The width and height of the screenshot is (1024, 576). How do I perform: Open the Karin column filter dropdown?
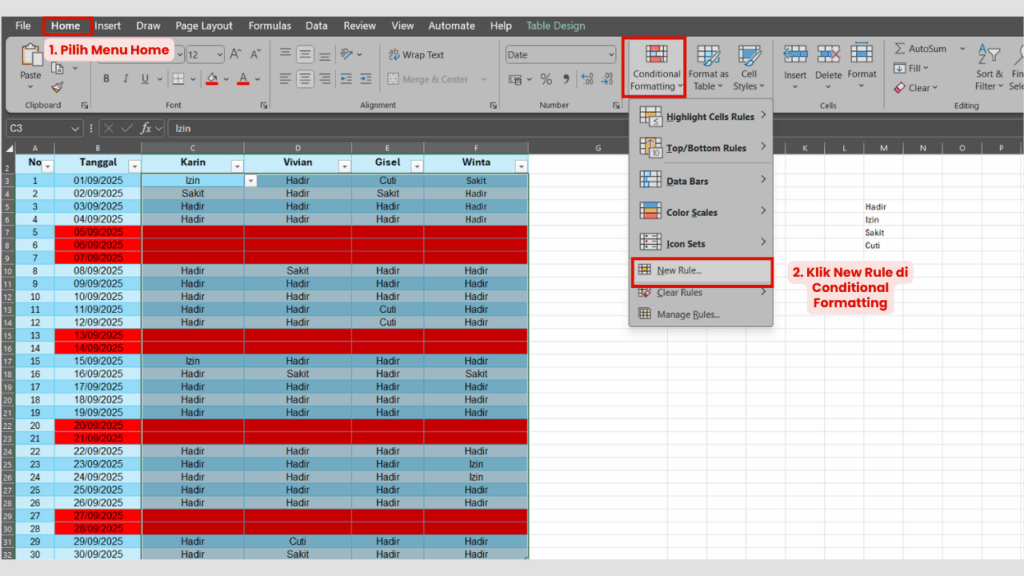pyautogui.click(x=237, y=166)
